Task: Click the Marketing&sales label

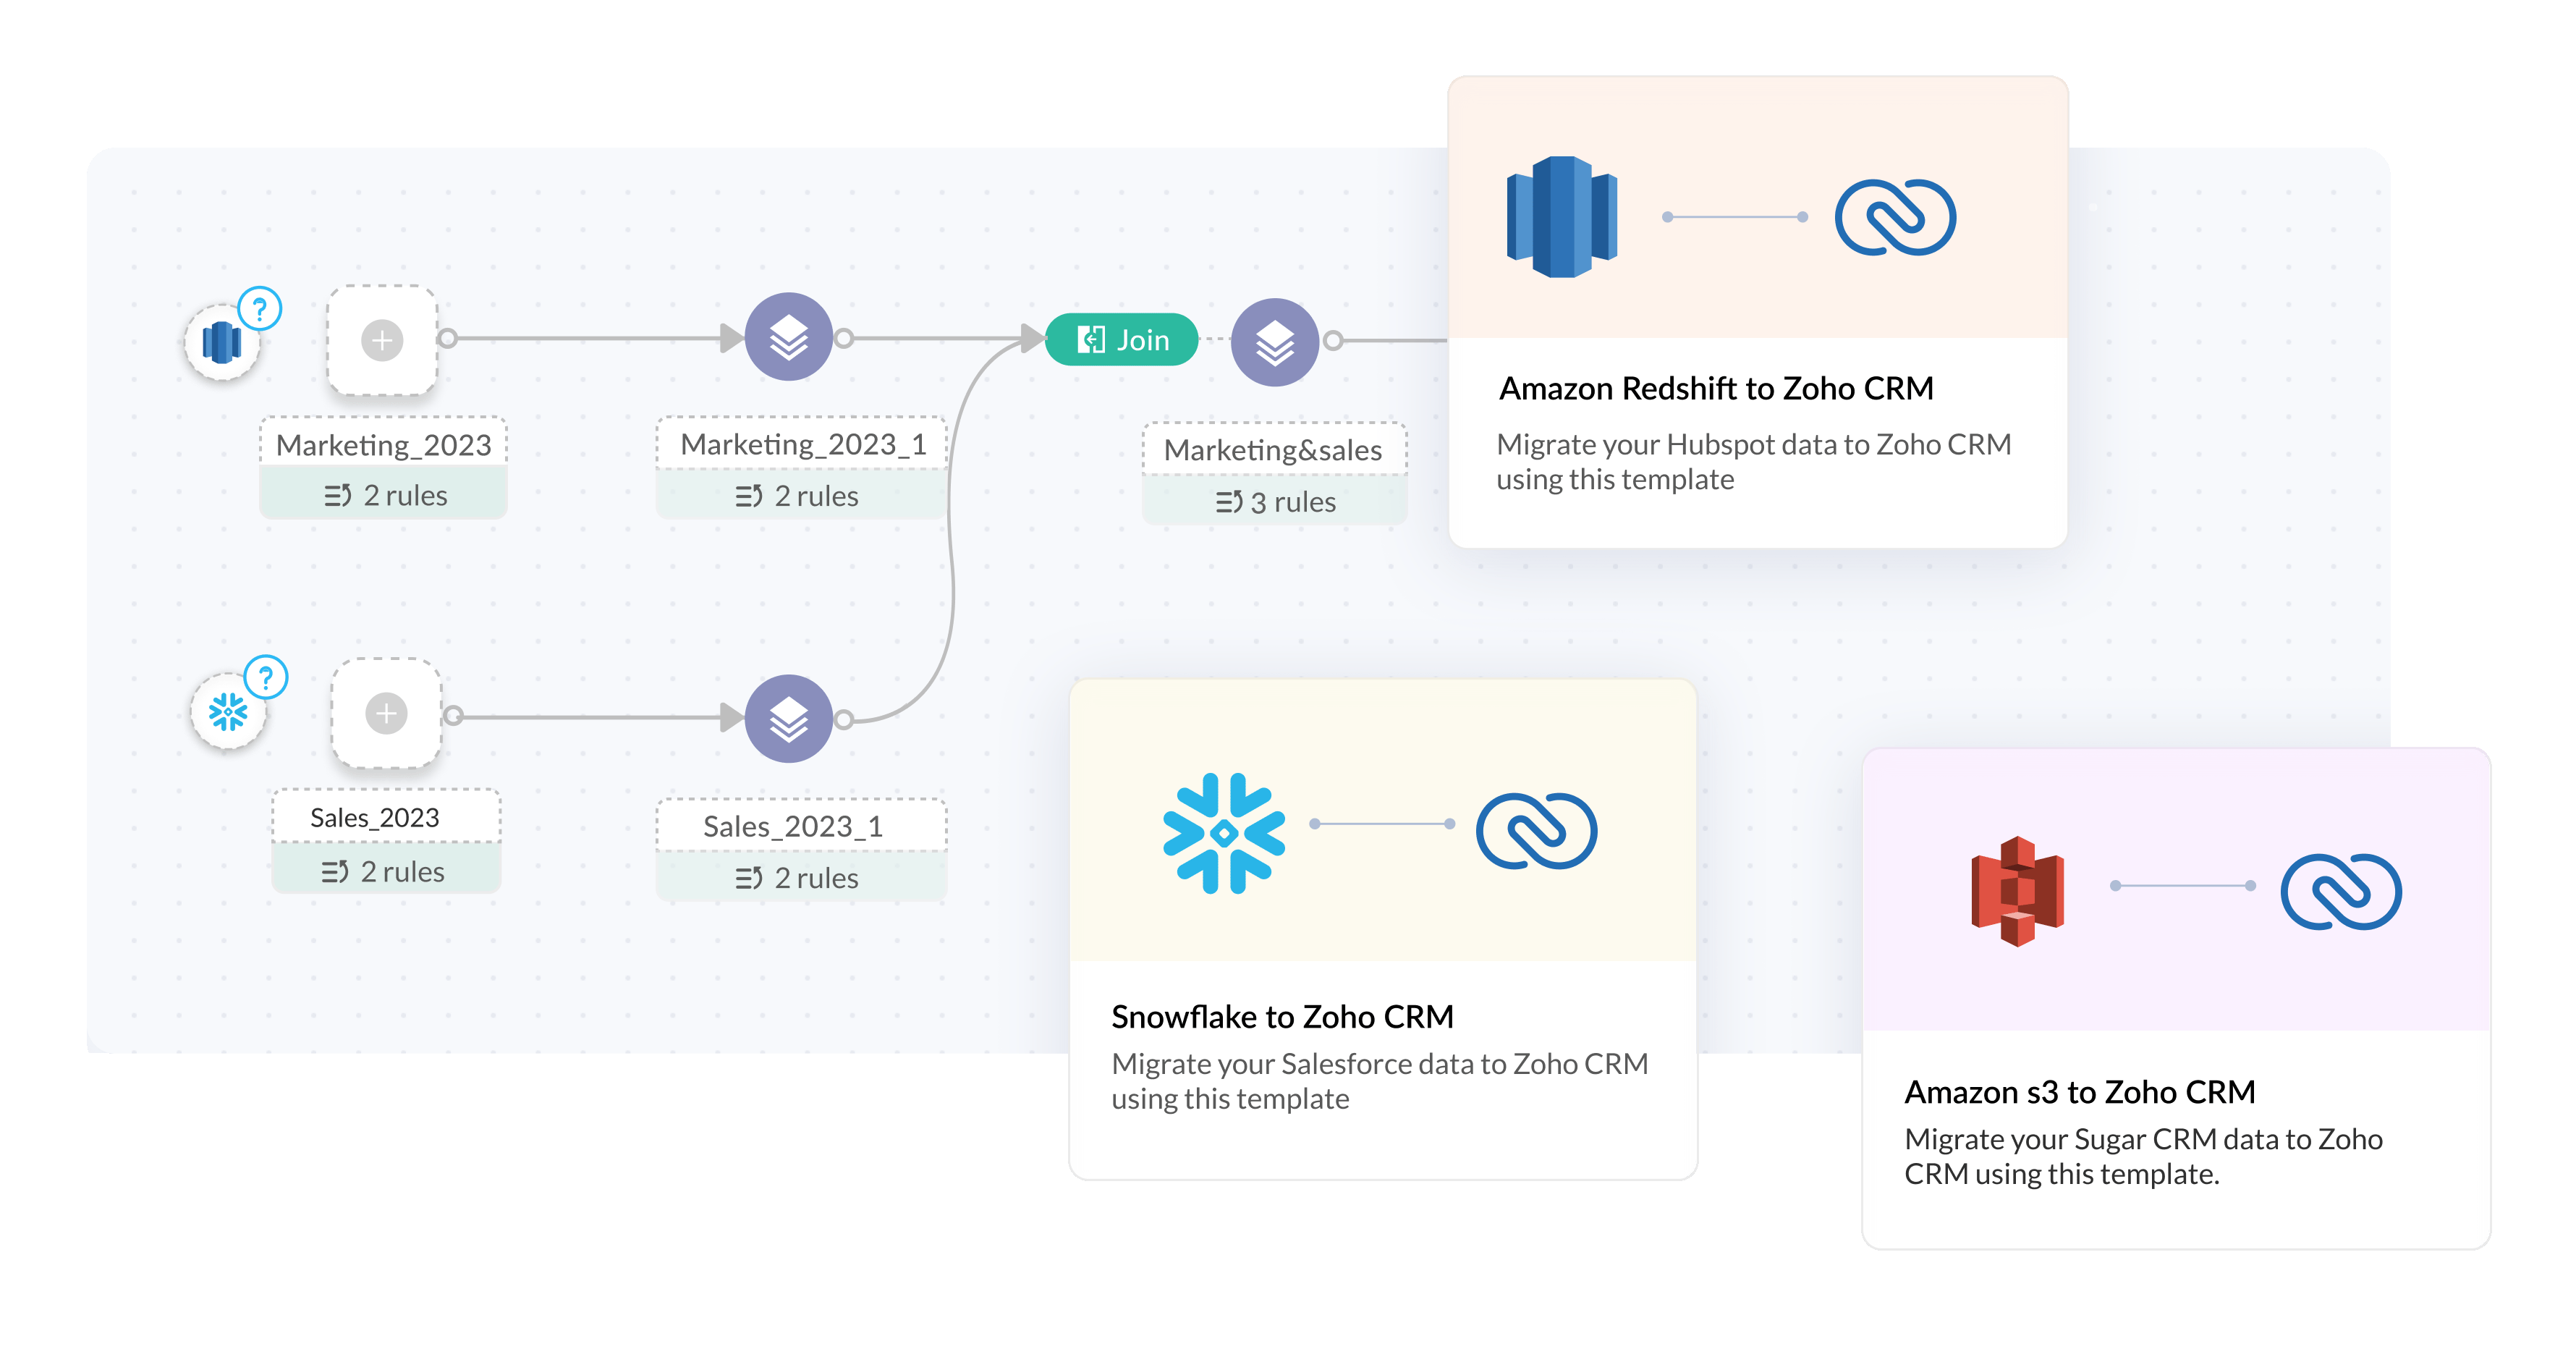Action: (1274, 450)
